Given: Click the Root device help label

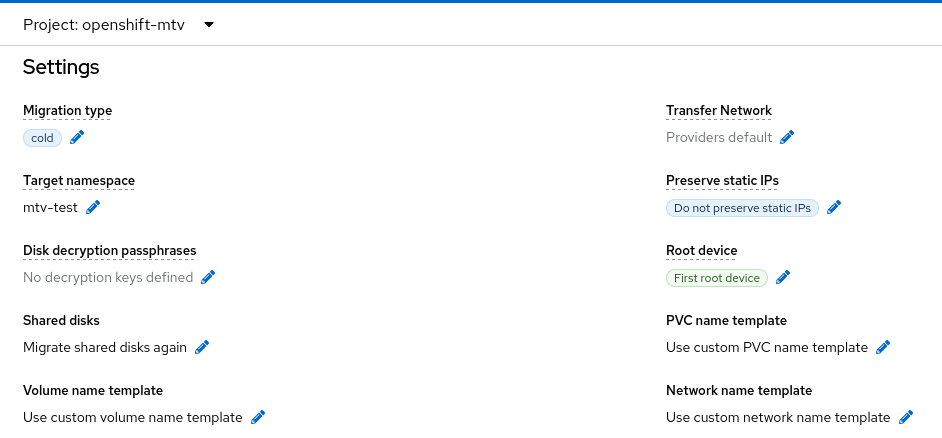Looking at the screenshot, I should (x=701, y=251).
